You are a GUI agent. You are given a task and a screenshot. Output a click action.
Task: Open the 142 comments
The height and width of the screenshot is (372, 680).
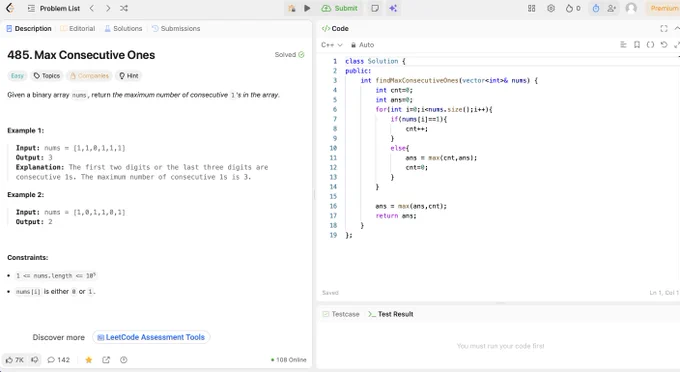pyautogui.click(x=58, y=360)
